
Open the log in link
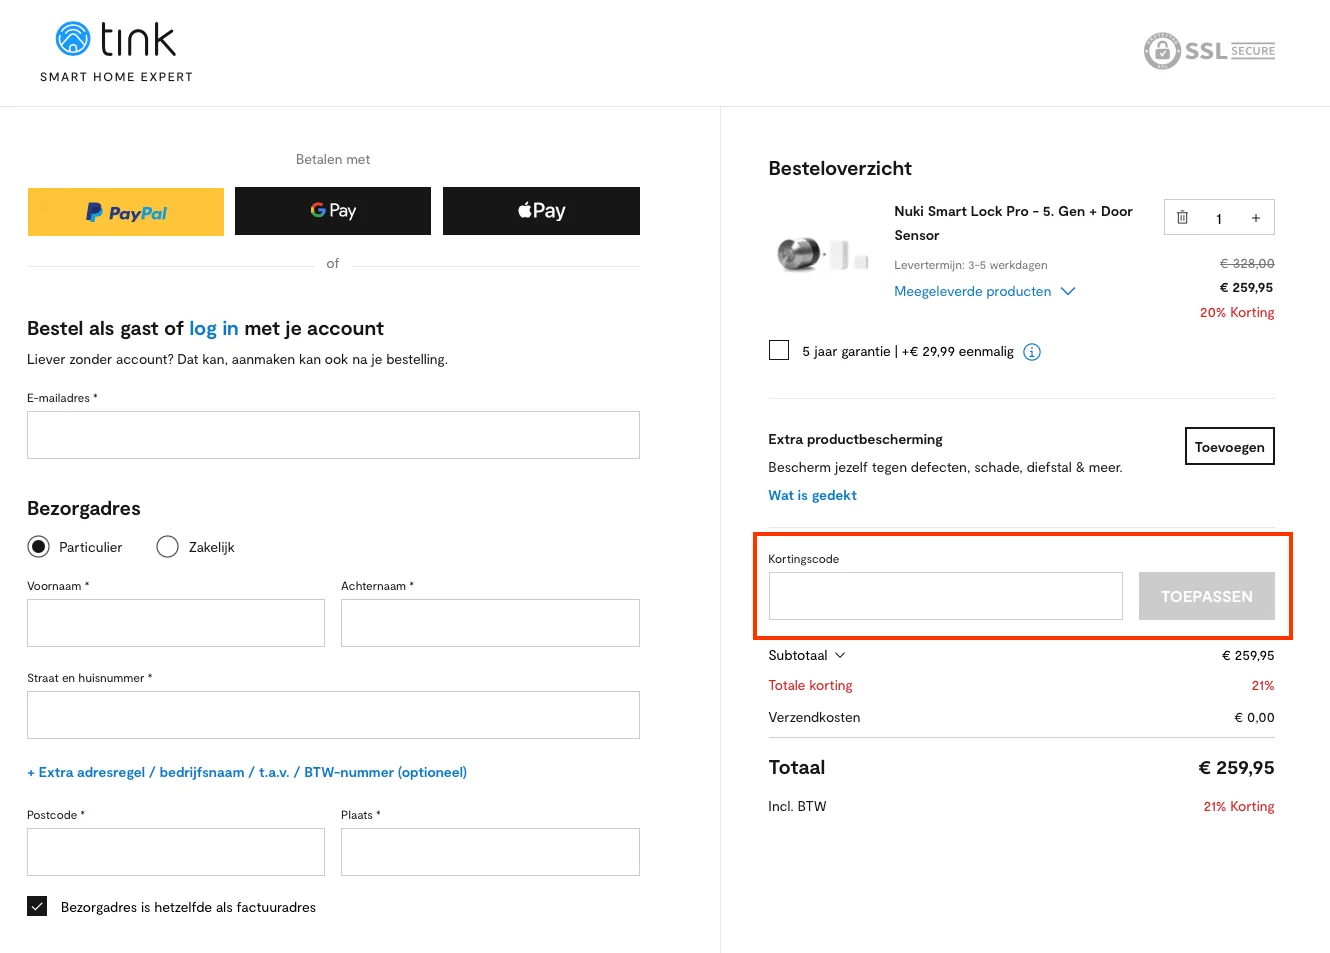[213, 328]
